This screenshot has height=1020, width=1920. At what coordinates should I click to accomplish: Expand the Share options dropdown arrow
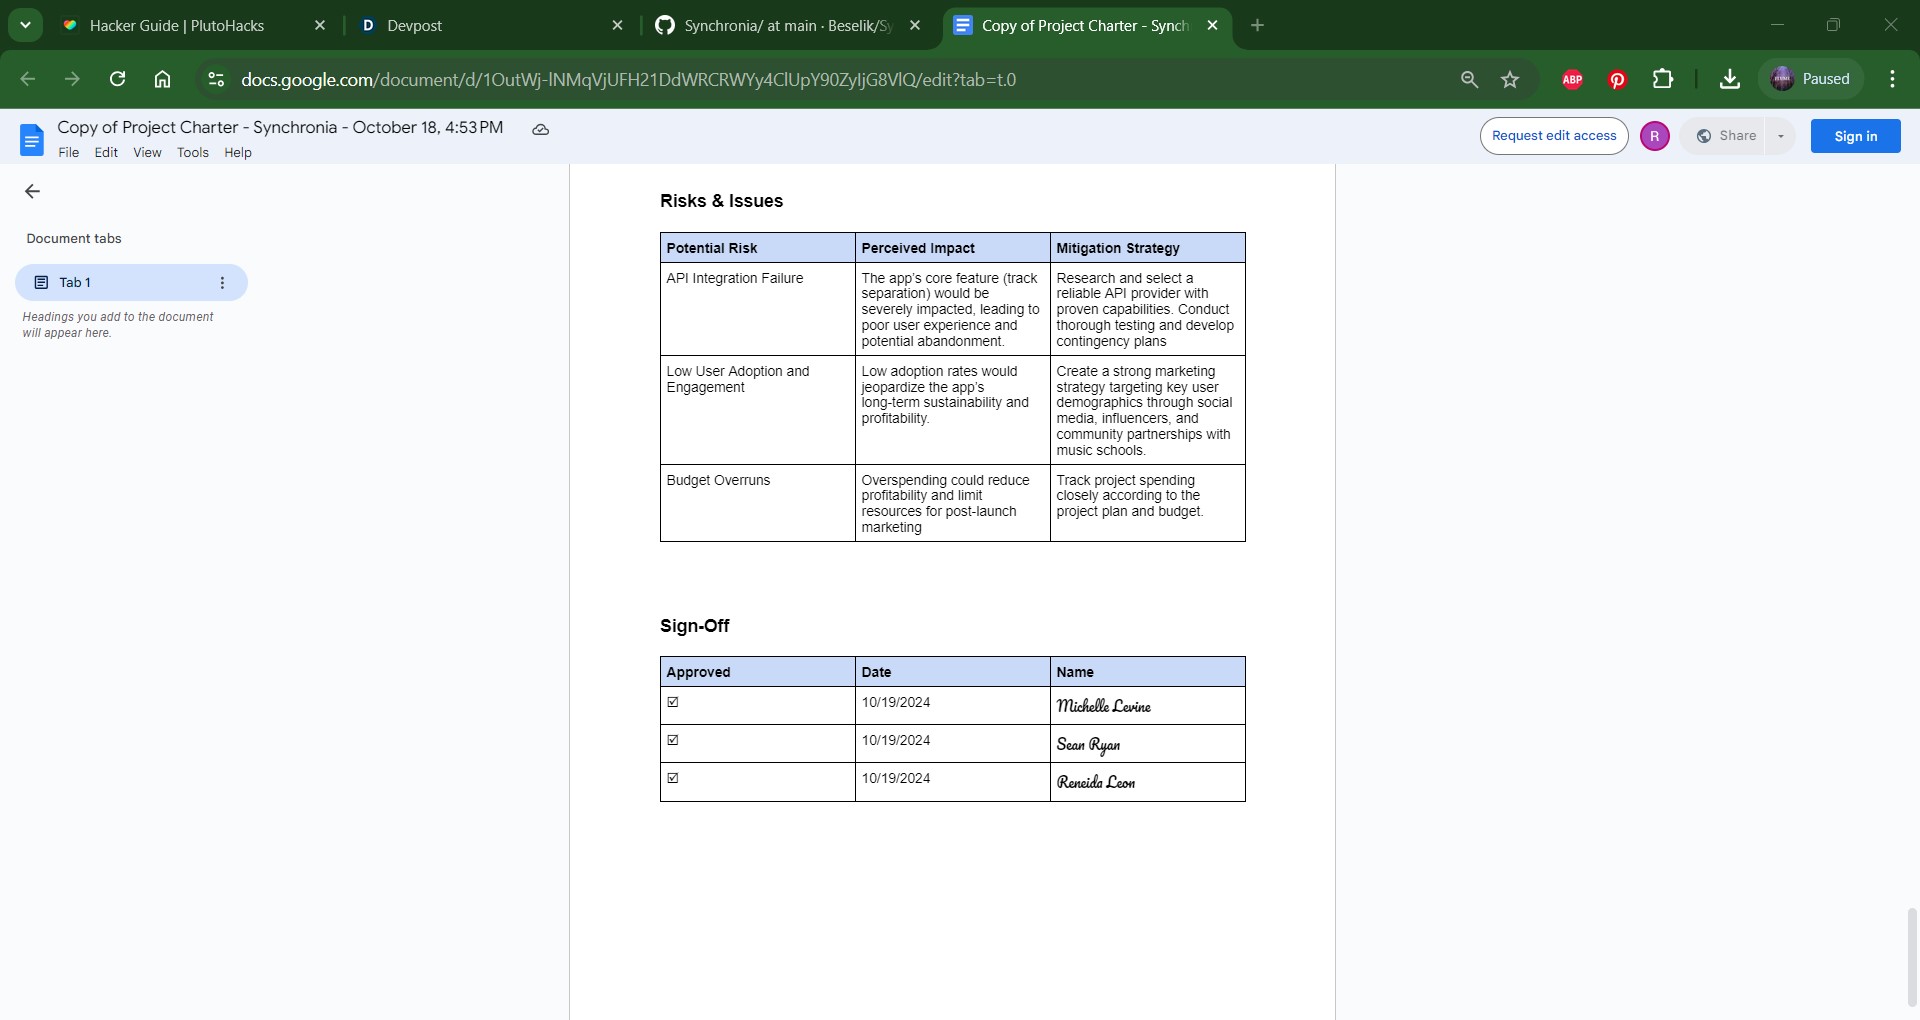(x=1780, y=136)
